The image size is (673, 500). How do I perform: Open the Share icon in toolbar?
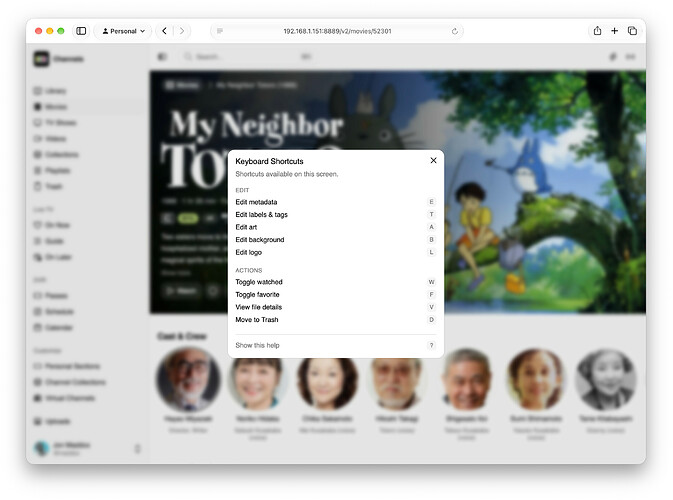point(597,30)
